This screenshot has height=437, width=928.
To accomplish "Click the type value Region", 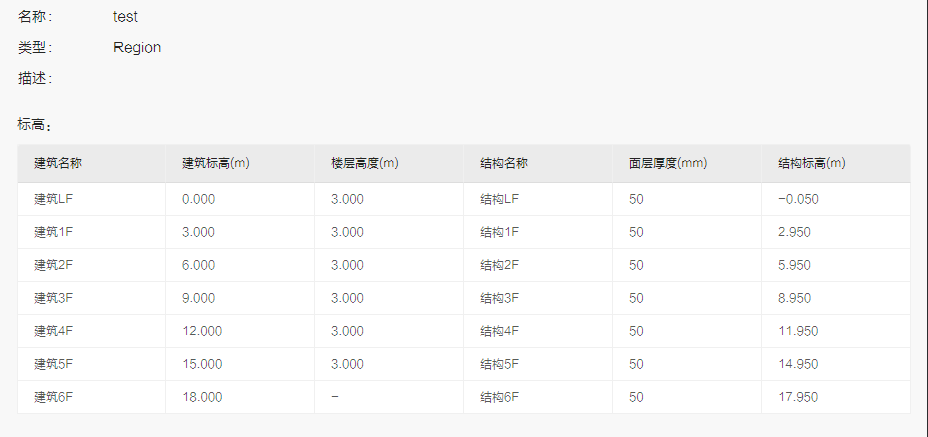I will (x=137, y=47).
